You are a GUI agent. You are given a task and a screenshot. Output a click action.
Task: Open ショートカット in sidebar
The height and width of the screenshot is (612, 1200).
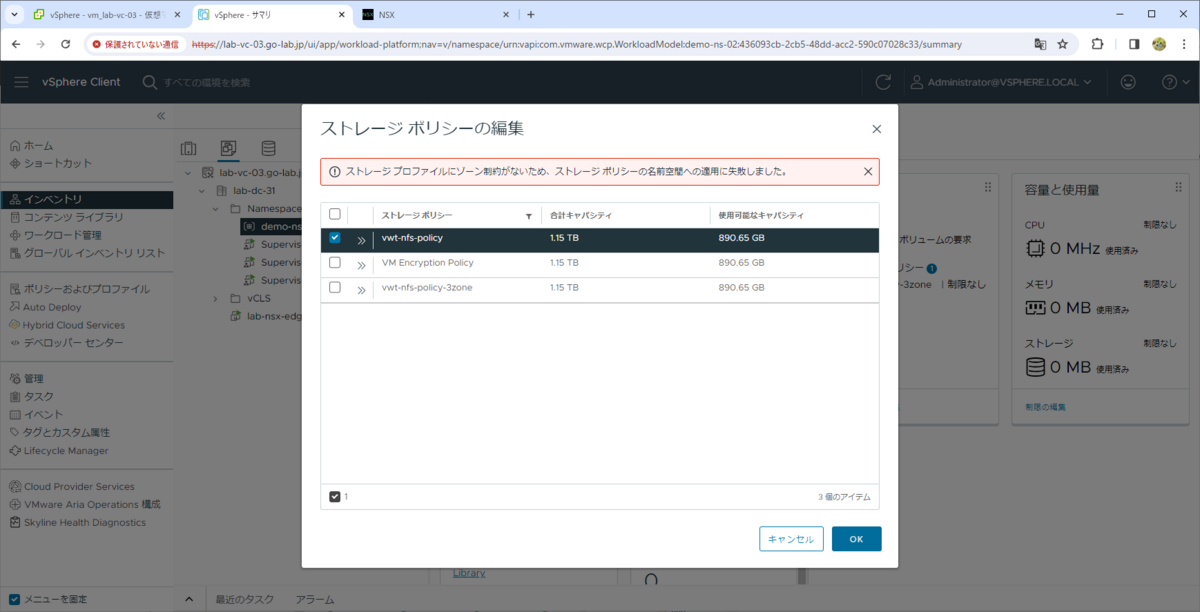(x=50, y=163)
